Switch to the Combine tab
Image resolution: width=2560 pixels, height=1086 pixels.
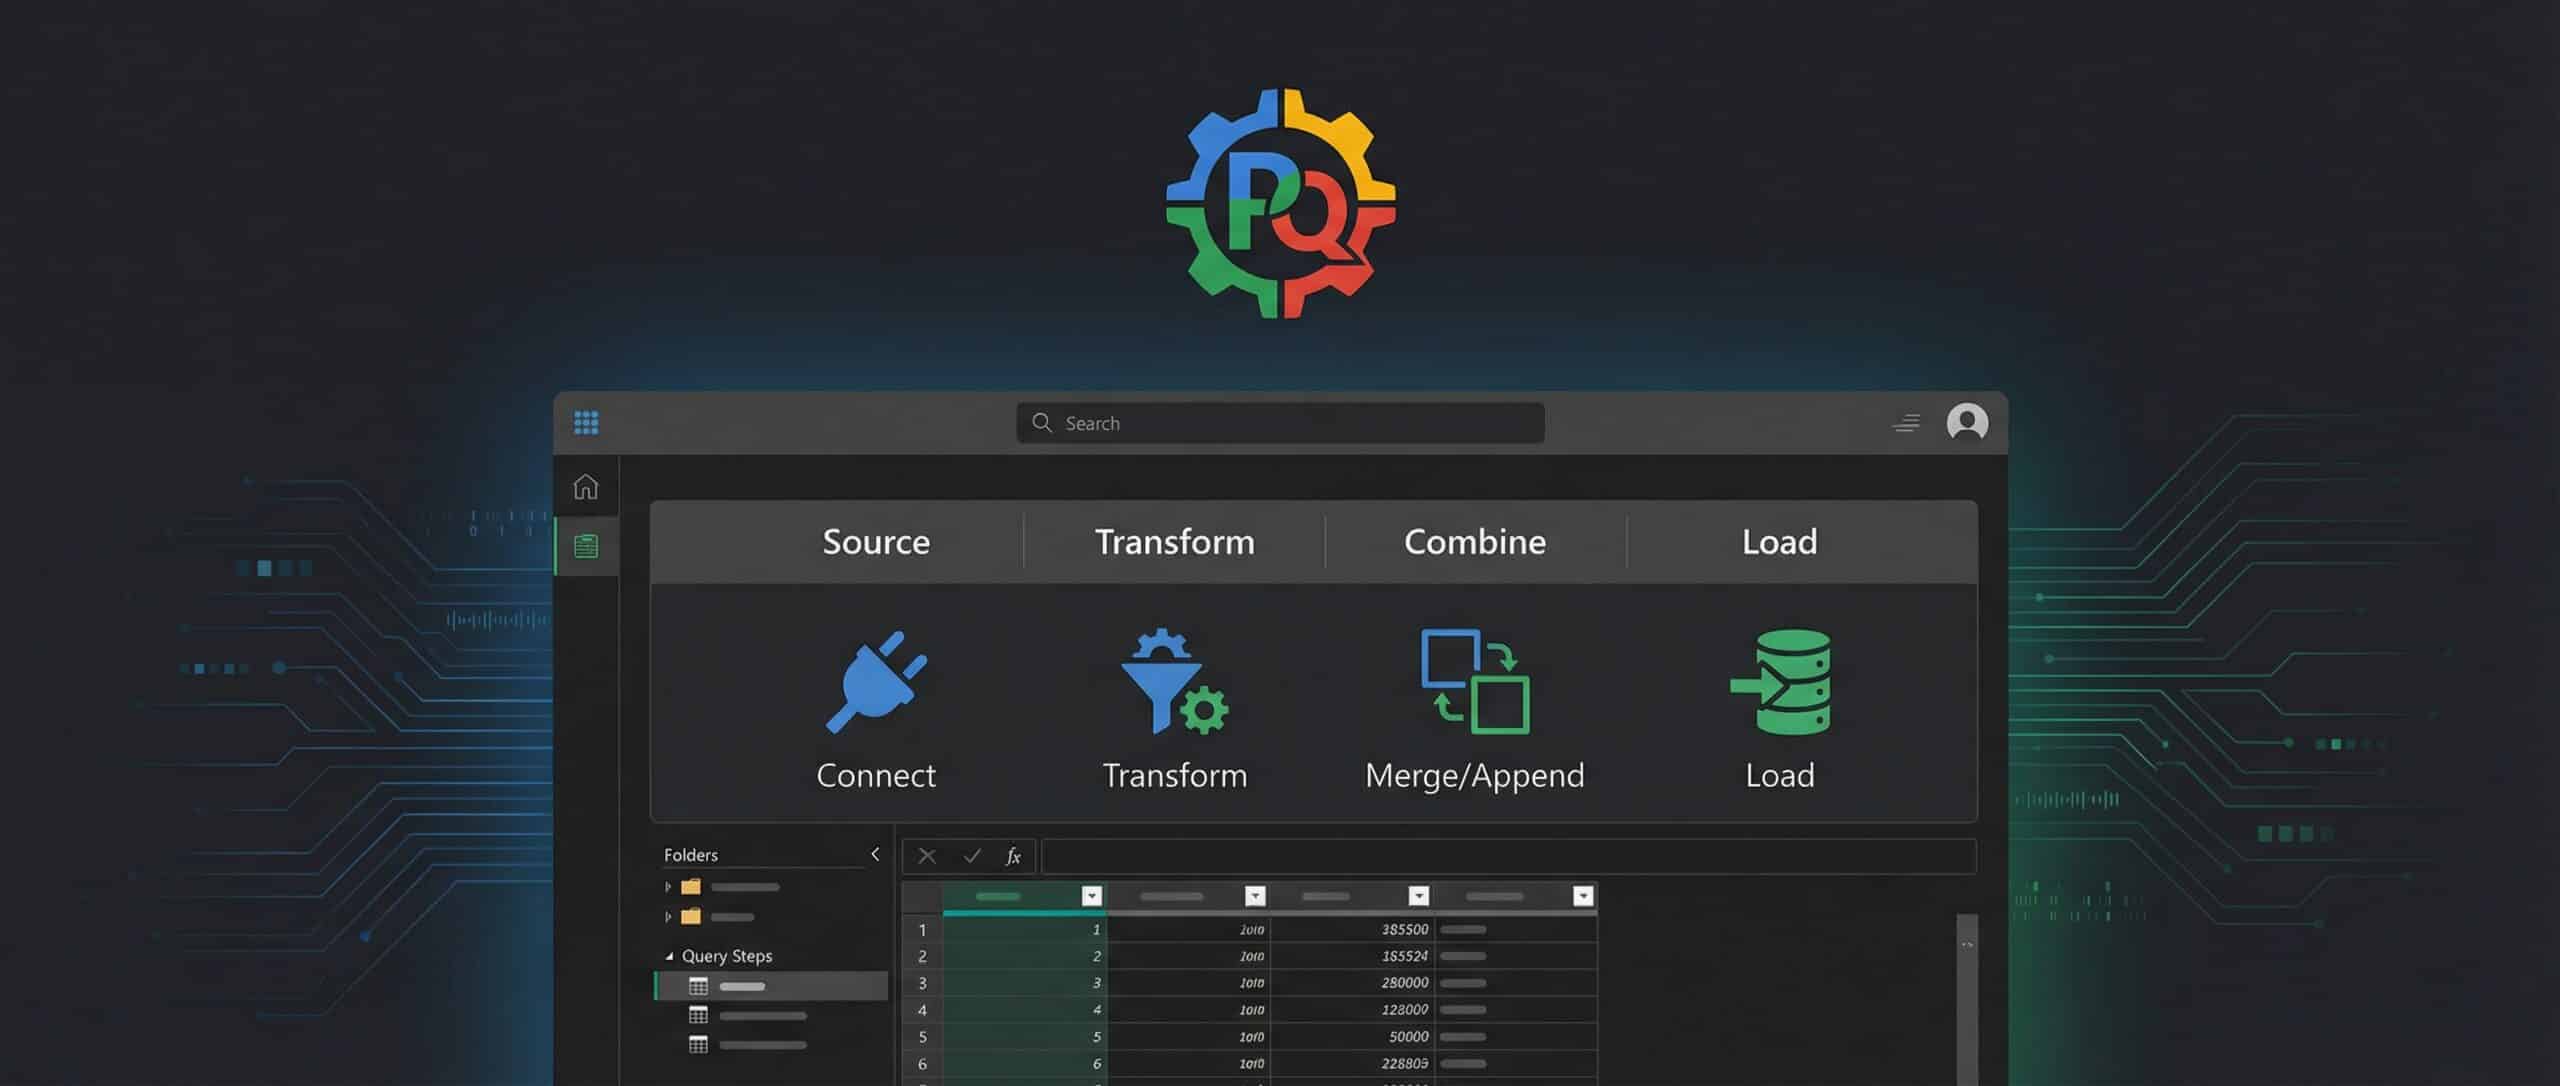pyautogui.click(x=1475, y=542)
